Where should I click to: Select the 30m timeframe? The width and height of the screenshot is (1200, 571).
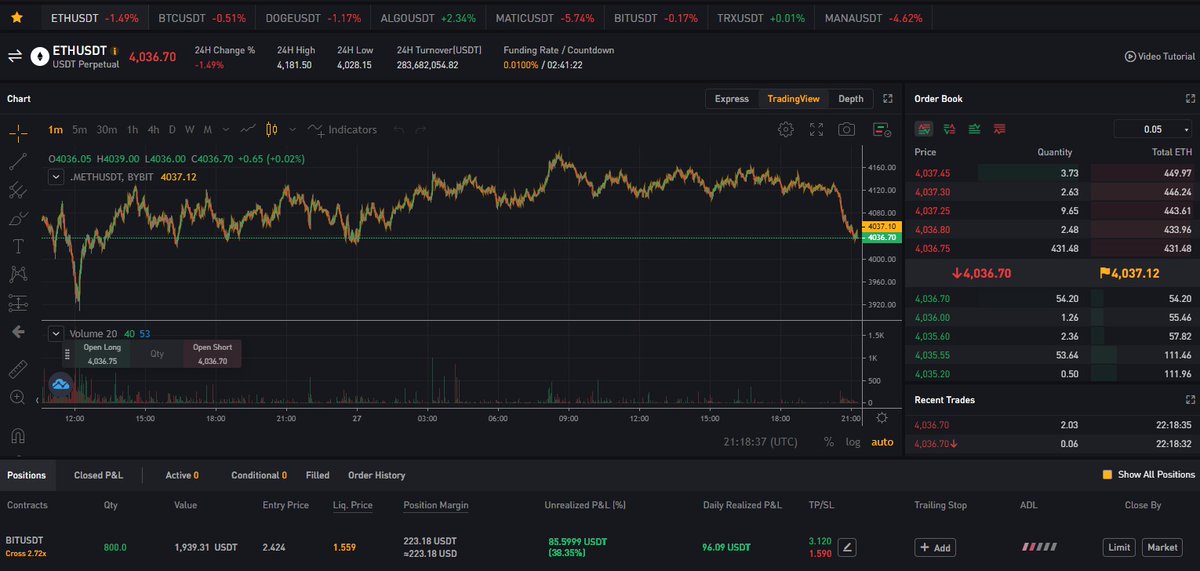pos(107,129)
